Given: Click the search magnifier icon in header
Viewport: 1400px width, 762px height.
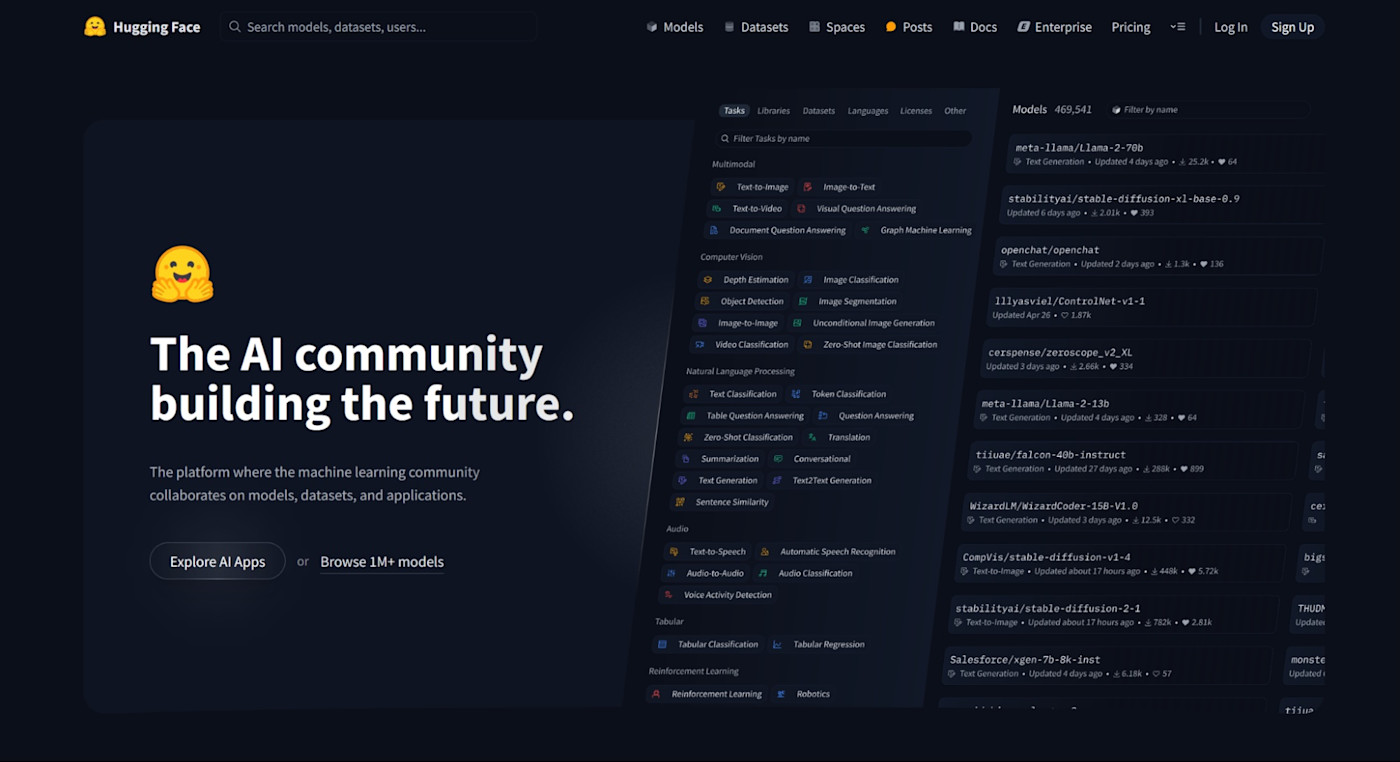Looking at the screenshot, I should click(235, 27).
